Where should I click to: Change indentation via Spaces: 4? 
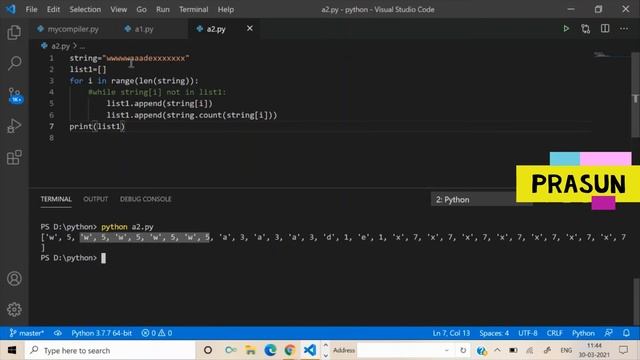click(x=494, y=333)
